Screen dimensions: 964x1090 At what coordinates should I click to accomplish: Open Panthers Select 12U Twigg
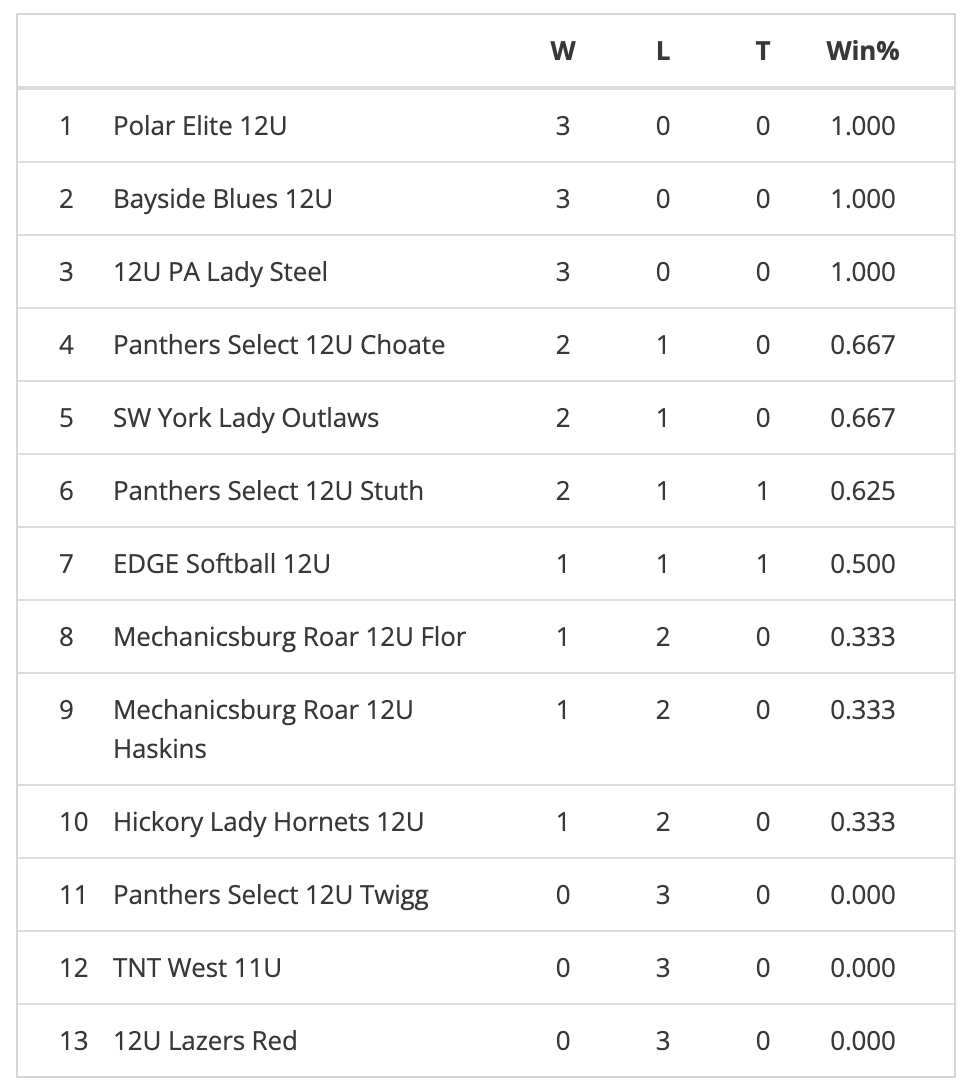click(x=271, y=895)
